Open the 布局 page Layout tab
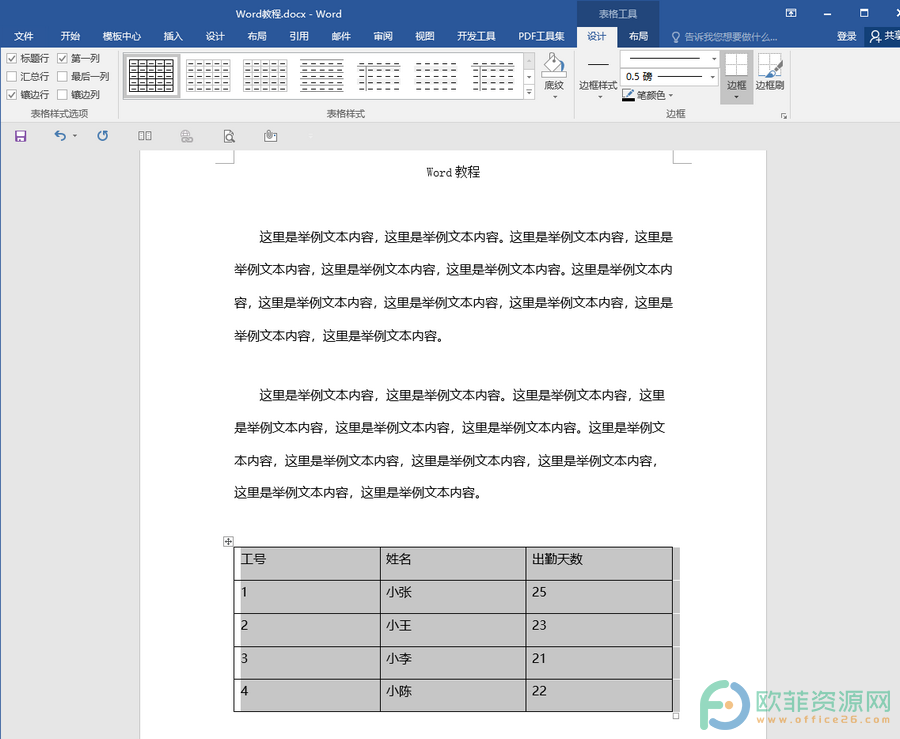900x739 pixels. click(257, 36)
